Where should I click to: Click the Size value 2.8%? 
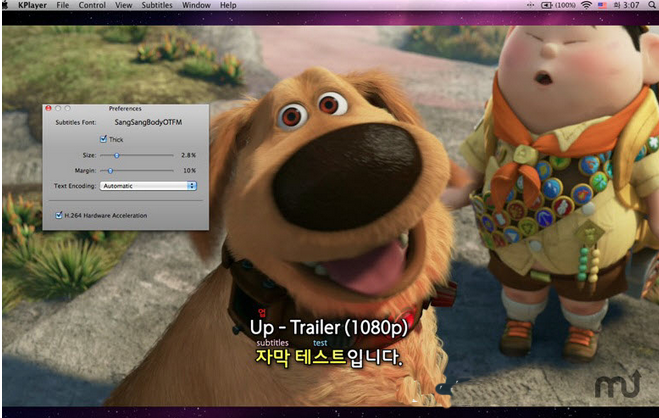tap(189, 155)
